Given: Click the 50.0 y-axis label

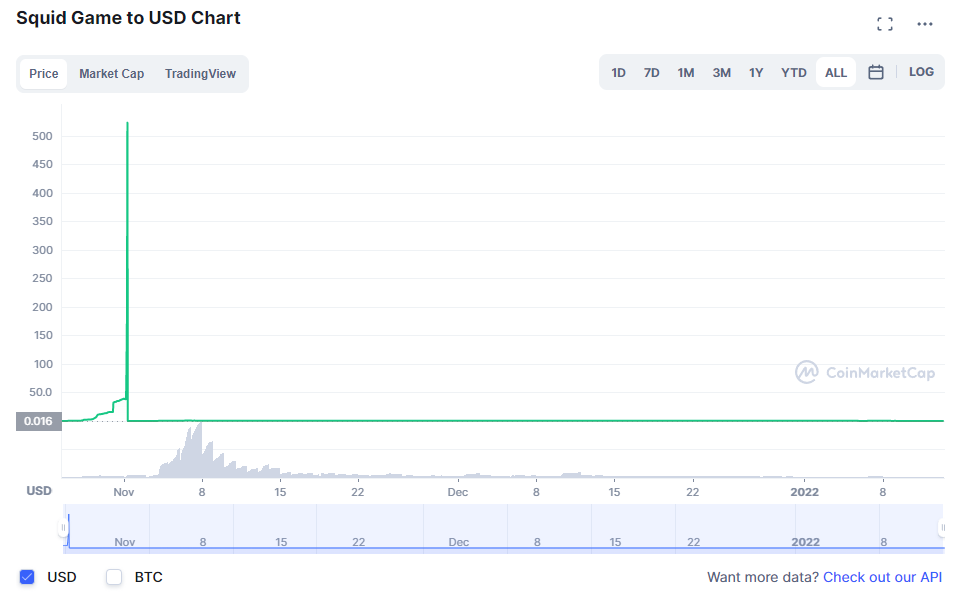Looking at the screenshot, I should [x=41, y=392].
